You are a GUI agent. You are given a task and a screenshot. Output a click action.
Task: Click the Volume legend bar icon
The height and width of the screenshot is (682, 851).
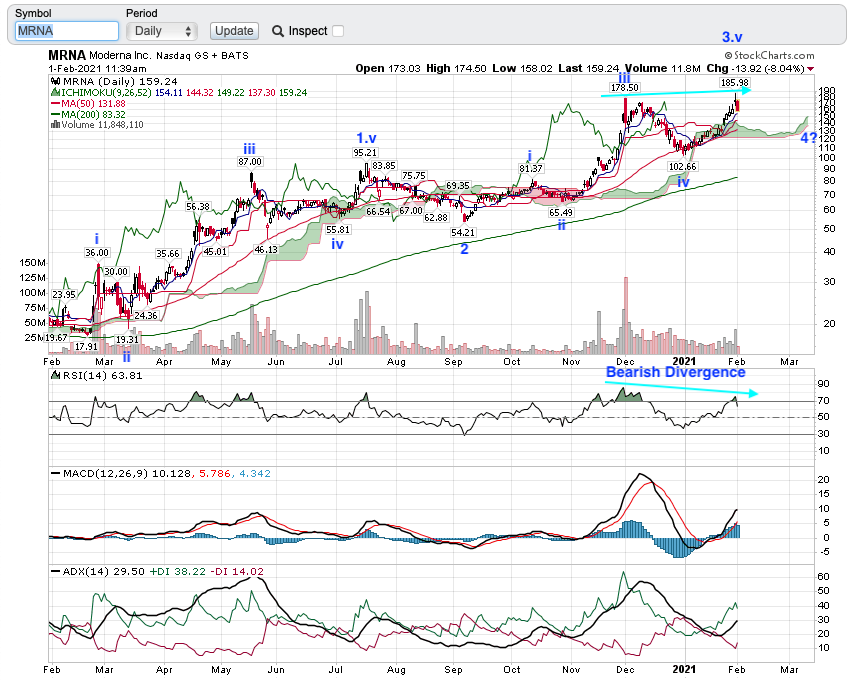pos(55,125)
